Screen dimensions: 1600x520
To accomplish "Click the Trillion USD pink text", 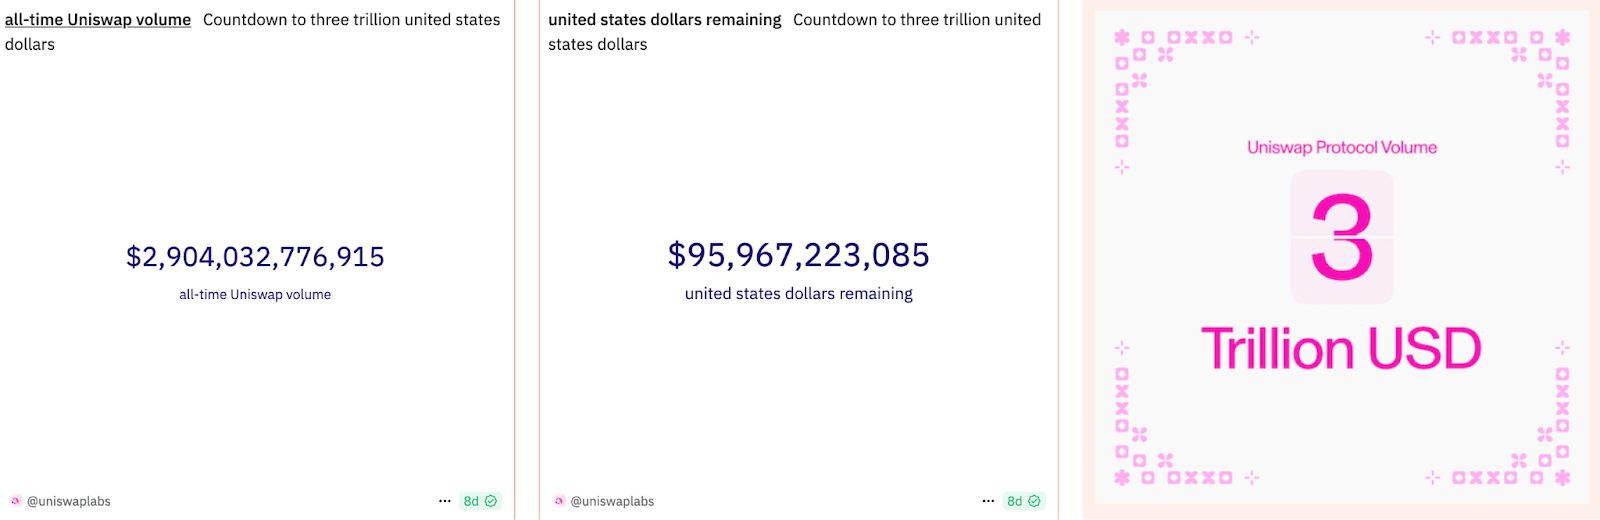I will pos(1341,348).
